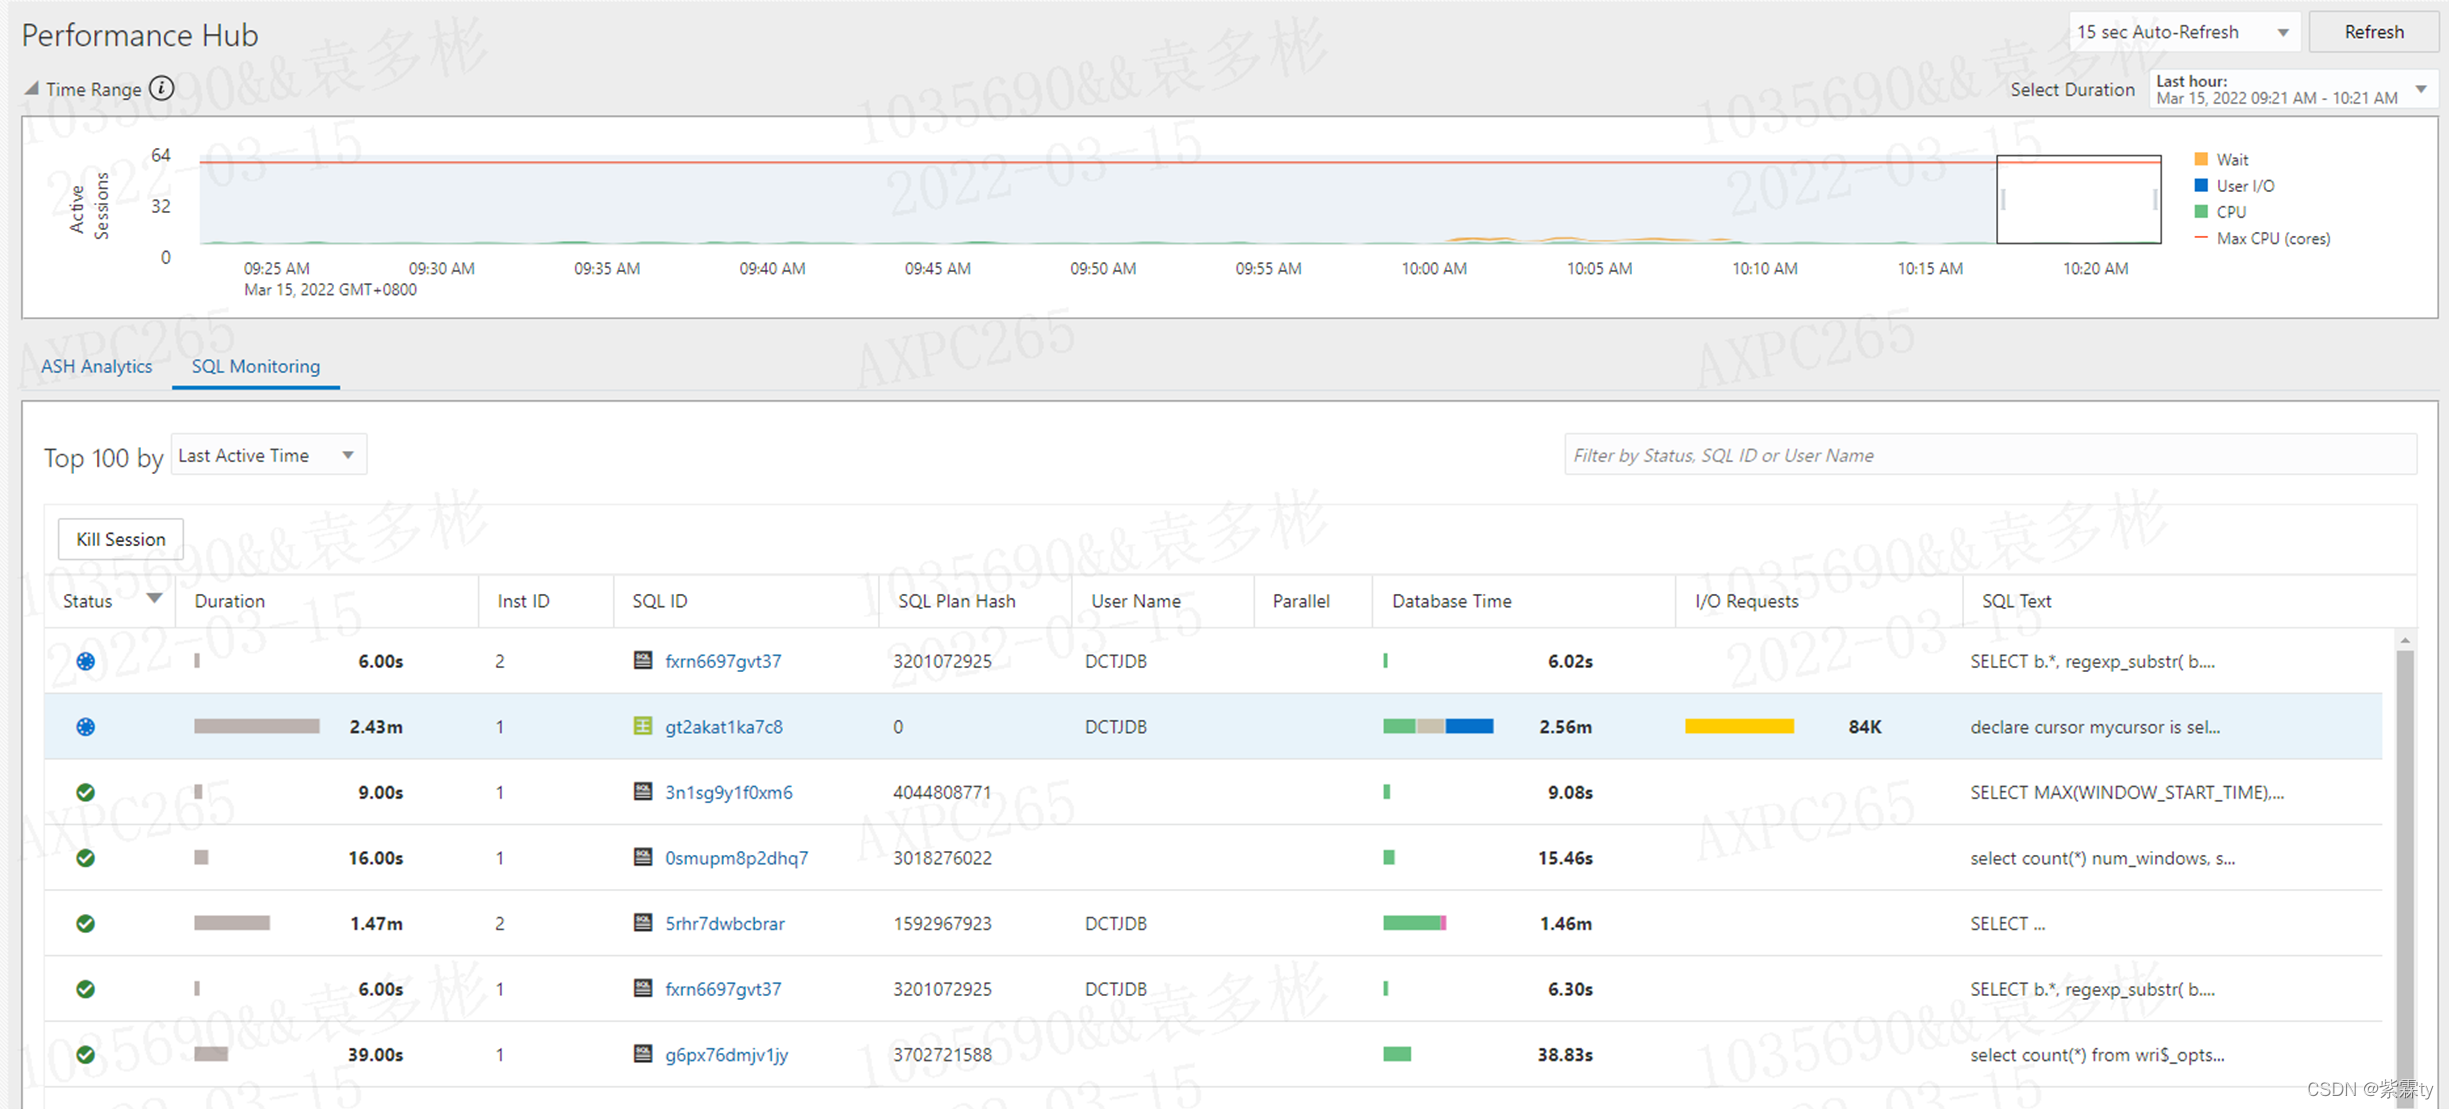The image size is (2449, 1109).
Task: Click the CPU legend green swatch
Action: pyautogui.click(x=2200, y=211)
